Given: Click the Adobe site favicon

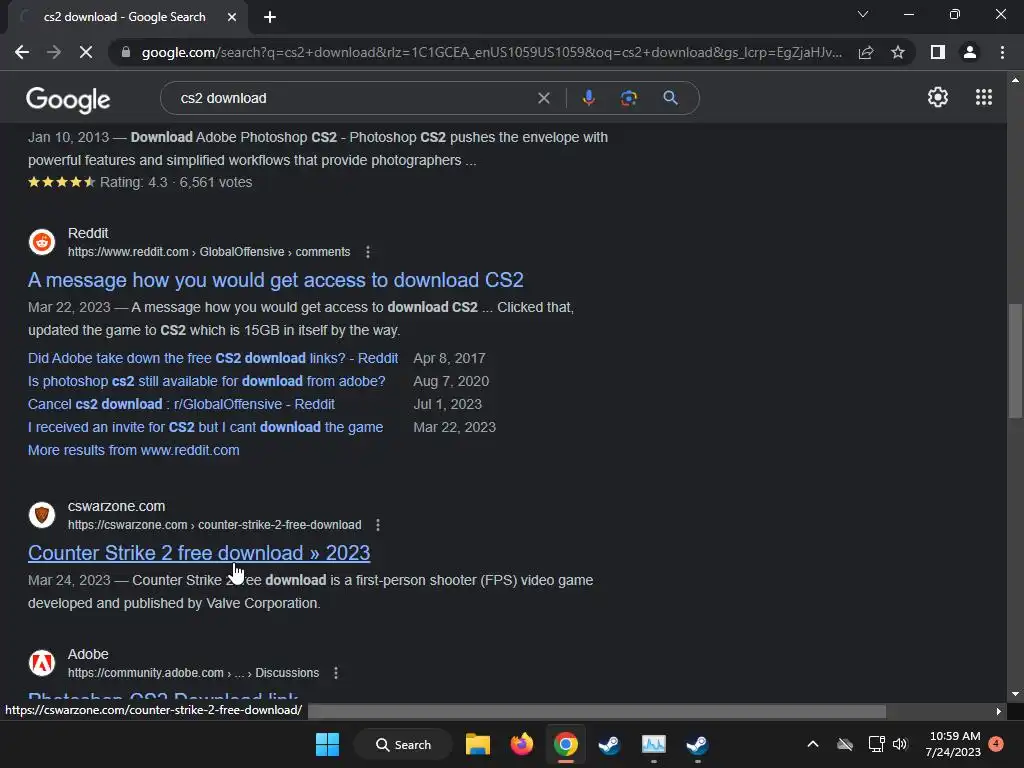Looking at the screenshot, I should pos(42,663).
